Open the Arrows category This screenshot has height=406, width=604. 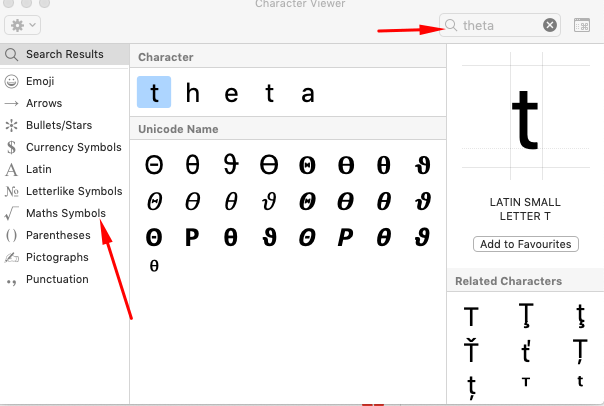44,103
